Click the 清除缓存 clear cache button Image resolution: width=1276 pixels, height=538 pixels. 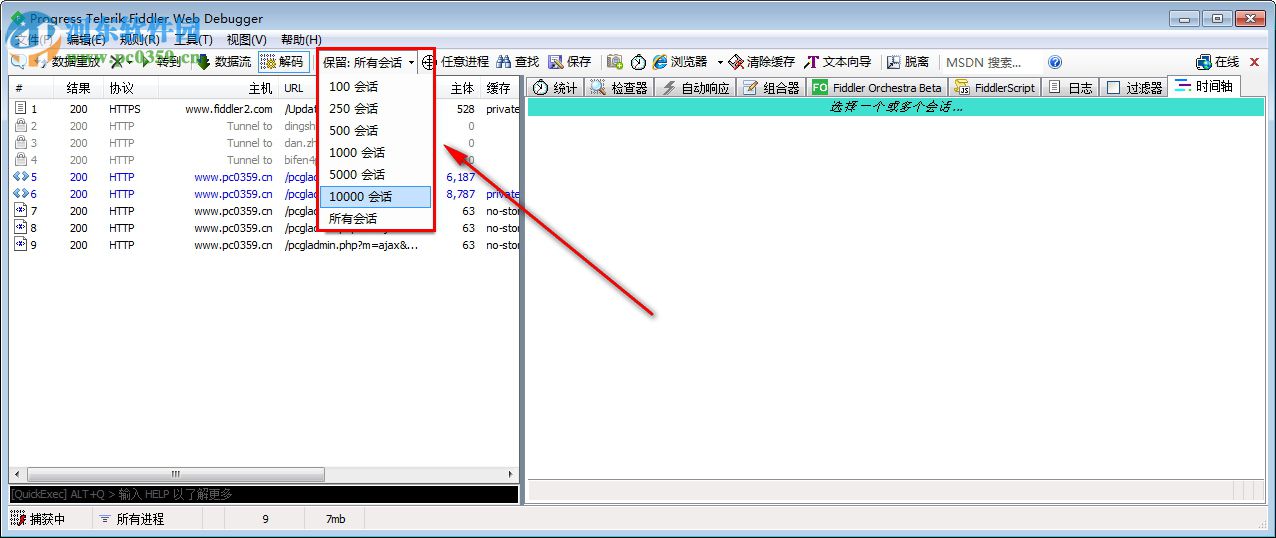tap(761, 62)
